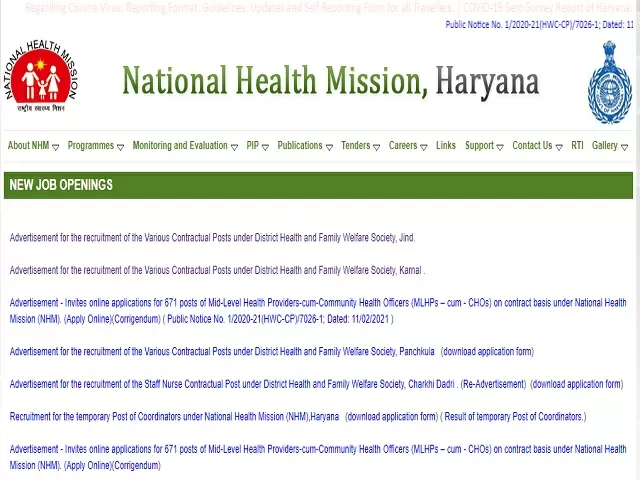Open the Gallery menu

pyautogui.click(x=604, y=146)
